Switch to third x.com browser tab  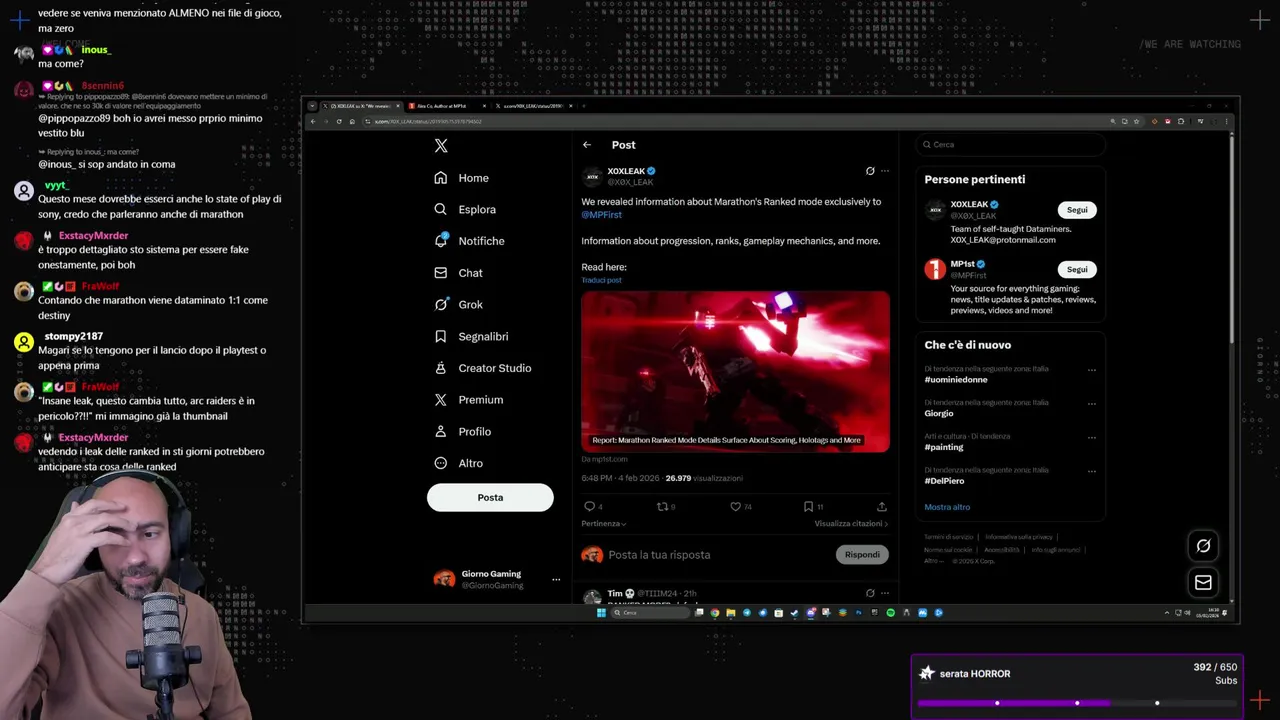pyautogui.click(x=536, y=106)
